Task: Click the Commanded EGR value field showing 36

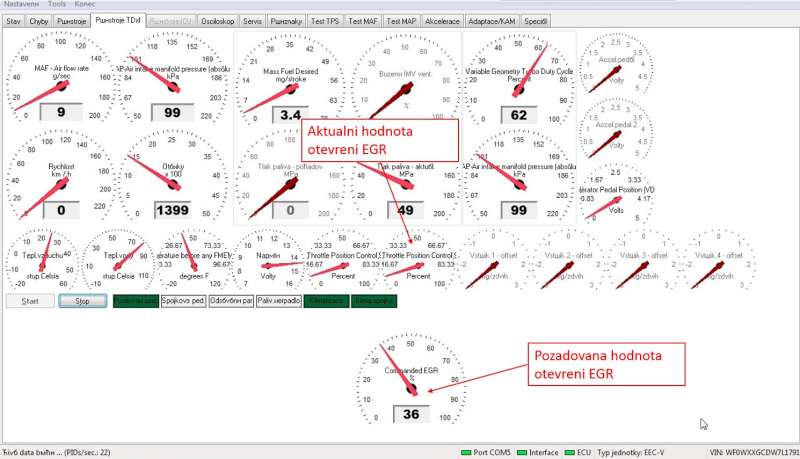Action: pos(410,413)
